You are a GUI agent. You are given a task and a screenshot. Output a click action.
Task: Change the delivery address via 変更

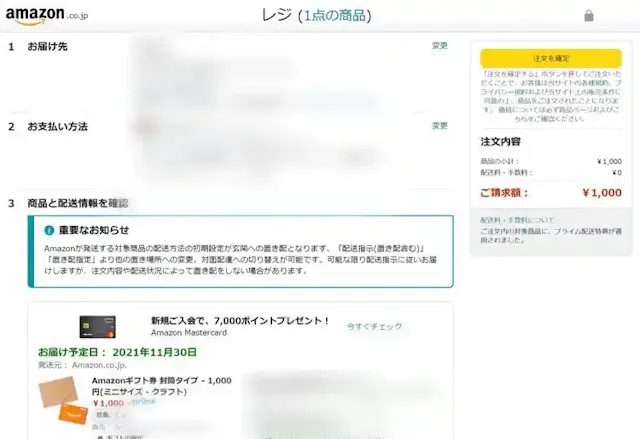(x=440, y=46)
